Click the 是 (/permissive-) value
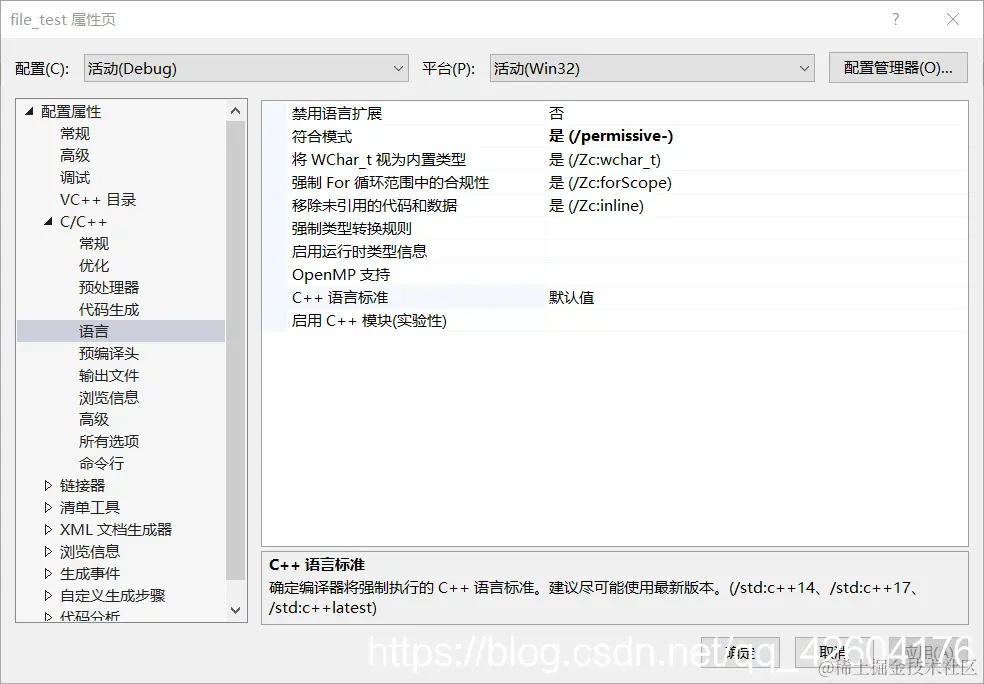The image size is (984, 684). pos(611,136)
